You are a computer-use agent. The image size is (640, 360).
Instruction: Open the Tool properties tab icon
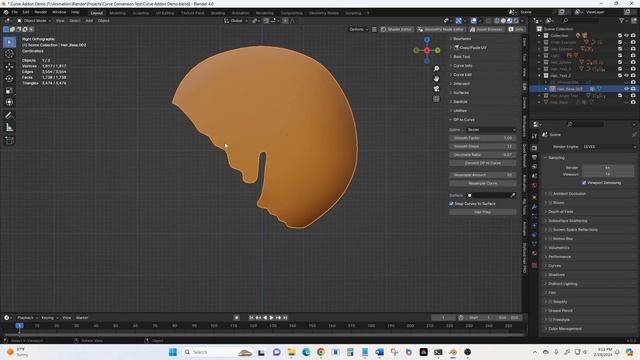coord(534,136)
